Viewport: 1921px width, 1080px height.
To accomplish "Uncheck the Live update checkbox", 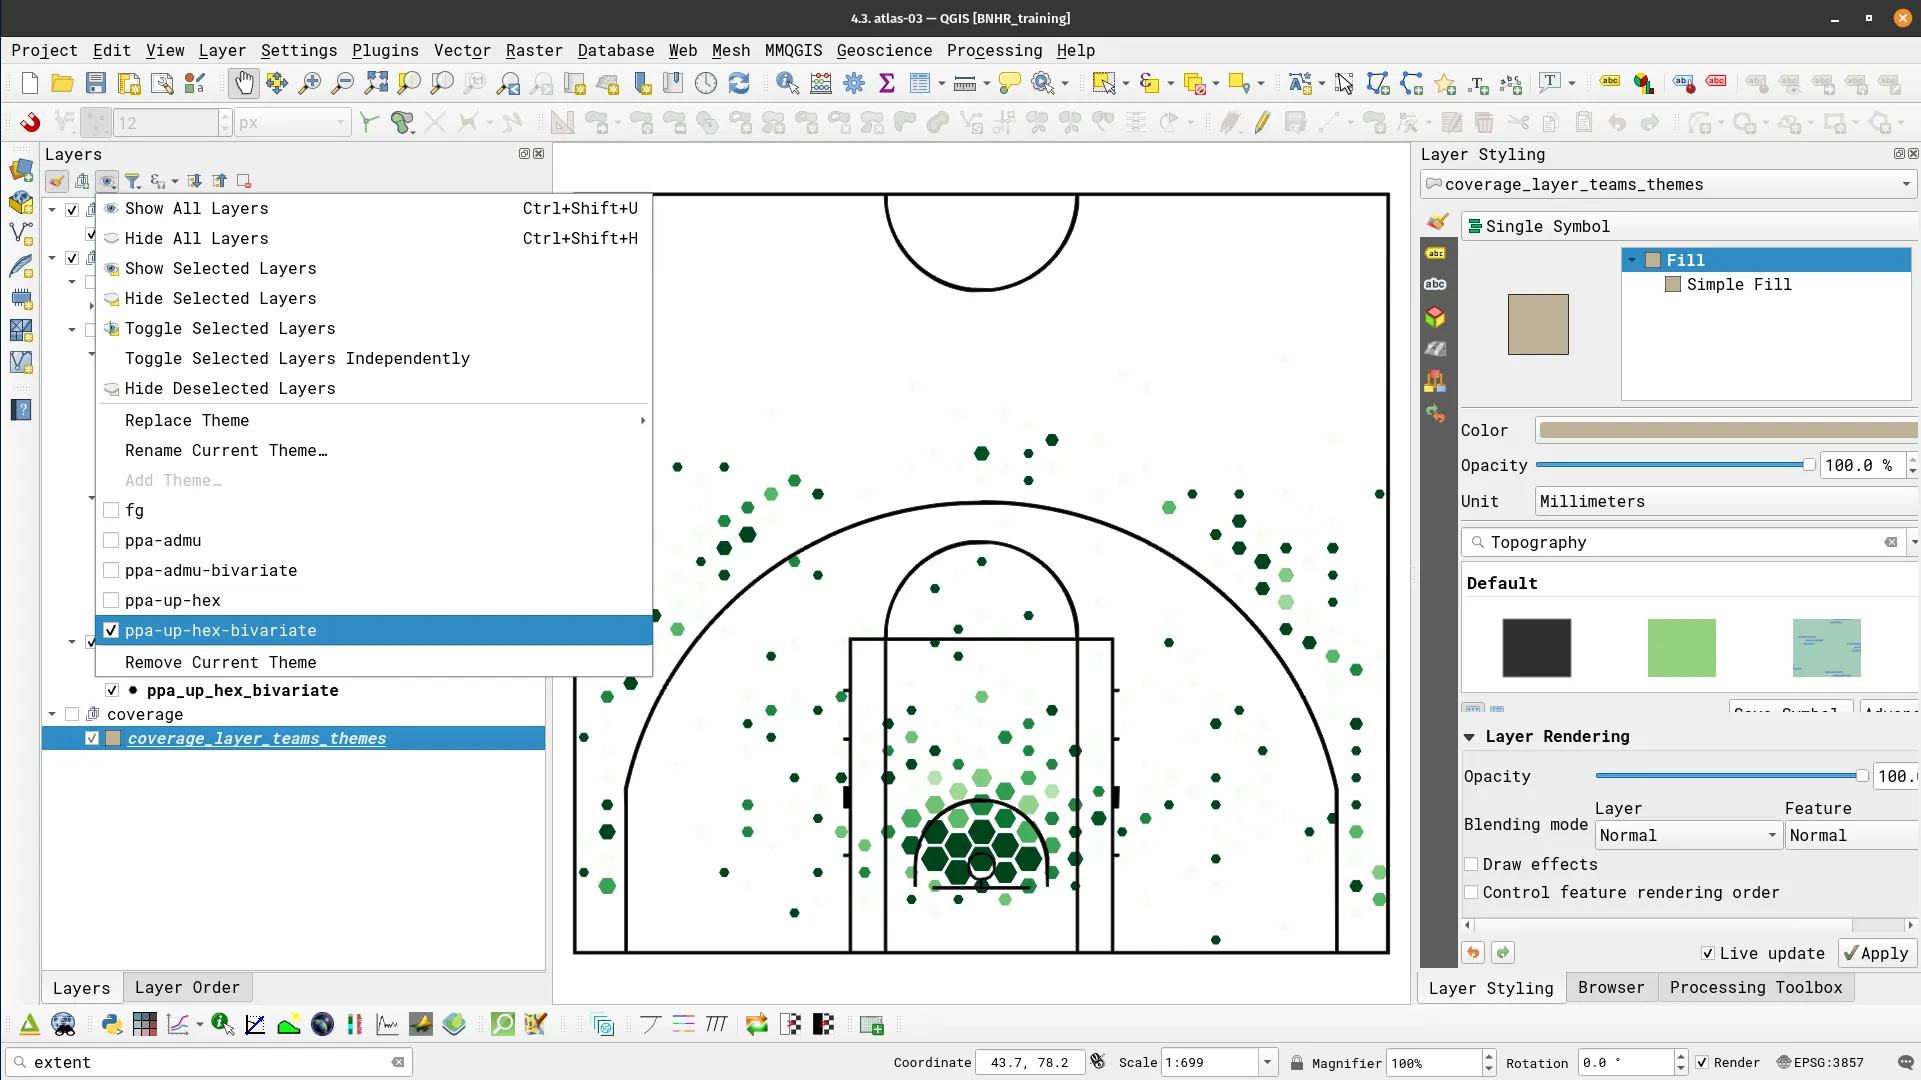I will point(1708,953).
